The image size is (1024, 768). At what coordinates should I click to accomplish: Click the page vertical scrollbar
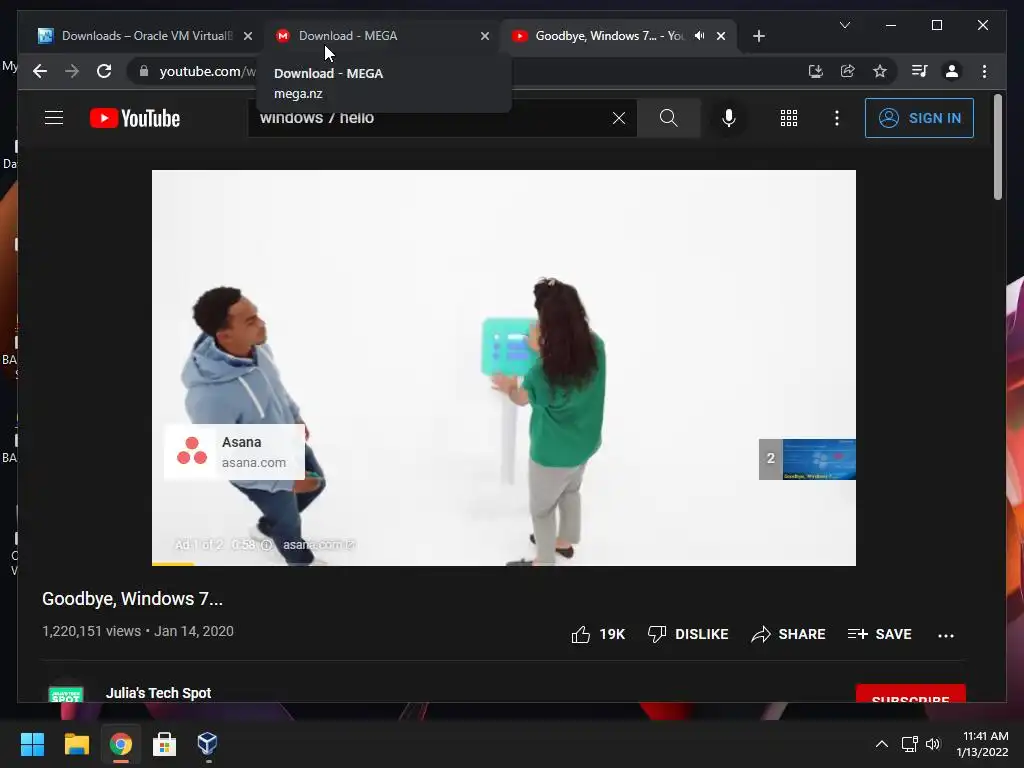point(997,147)
